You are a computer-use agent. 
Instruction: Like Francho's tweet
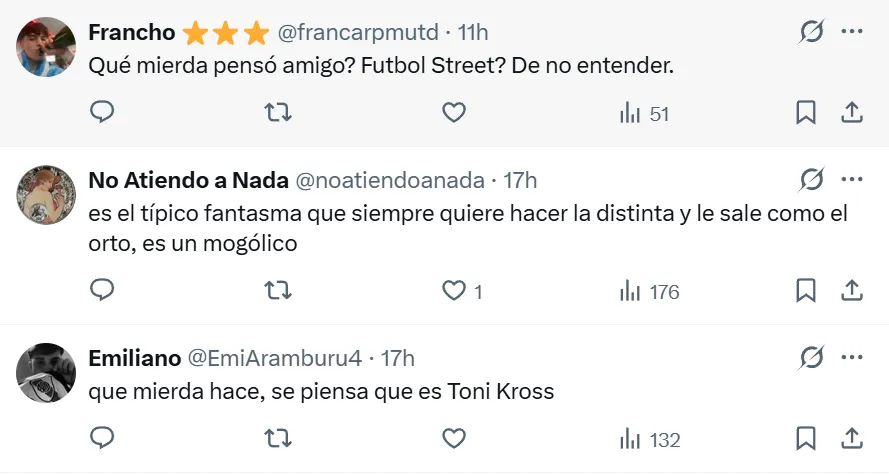454,113
